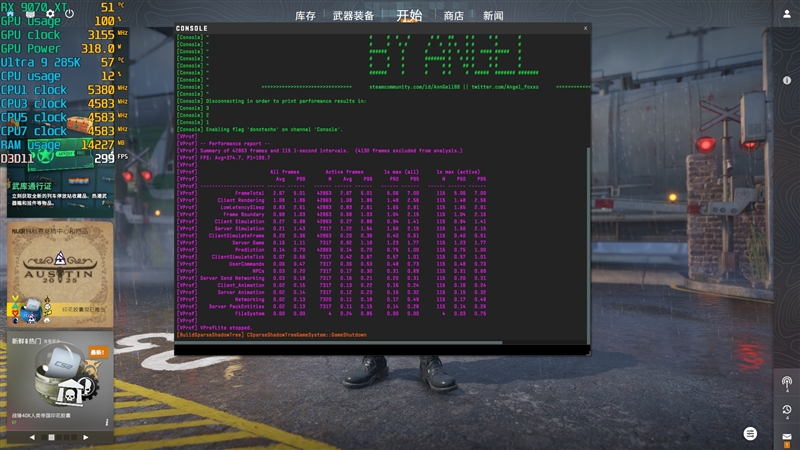The image size is (800, 450).
Task: Click the Server Animation row label
Action: (241, 292)
